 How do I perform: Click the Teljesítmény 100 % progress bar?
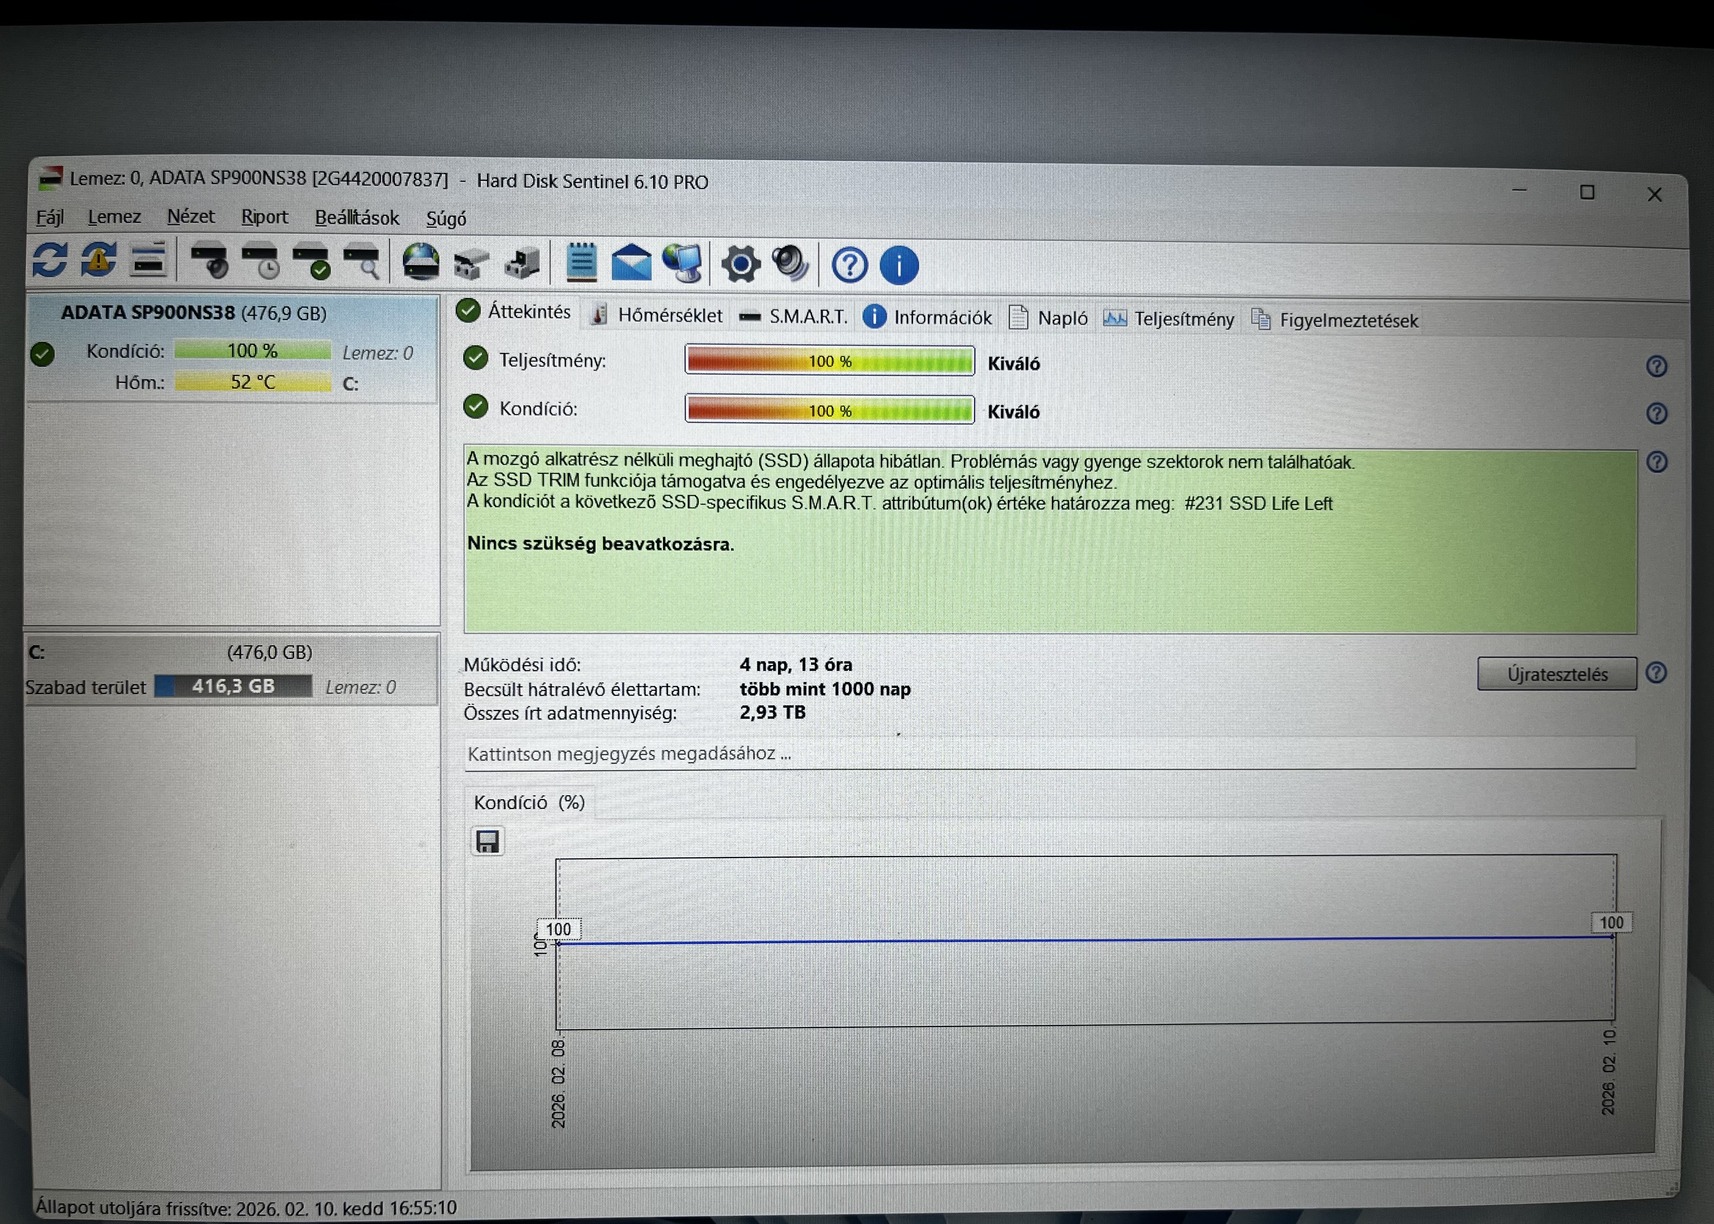pos(830,361)
